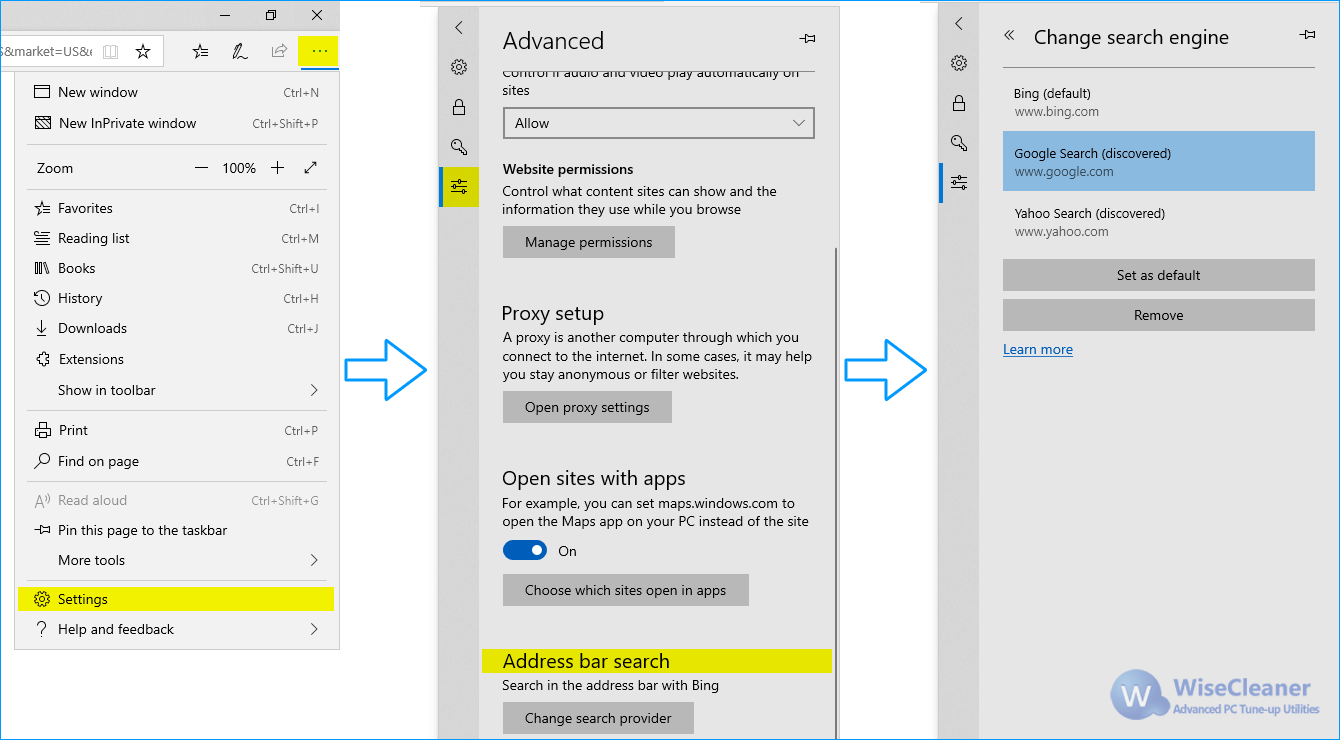The height and width of the screenshot is (740, 1340).
Task: Click the Advanced sliders icon in search engine sidebar
Action: [959, 182]
